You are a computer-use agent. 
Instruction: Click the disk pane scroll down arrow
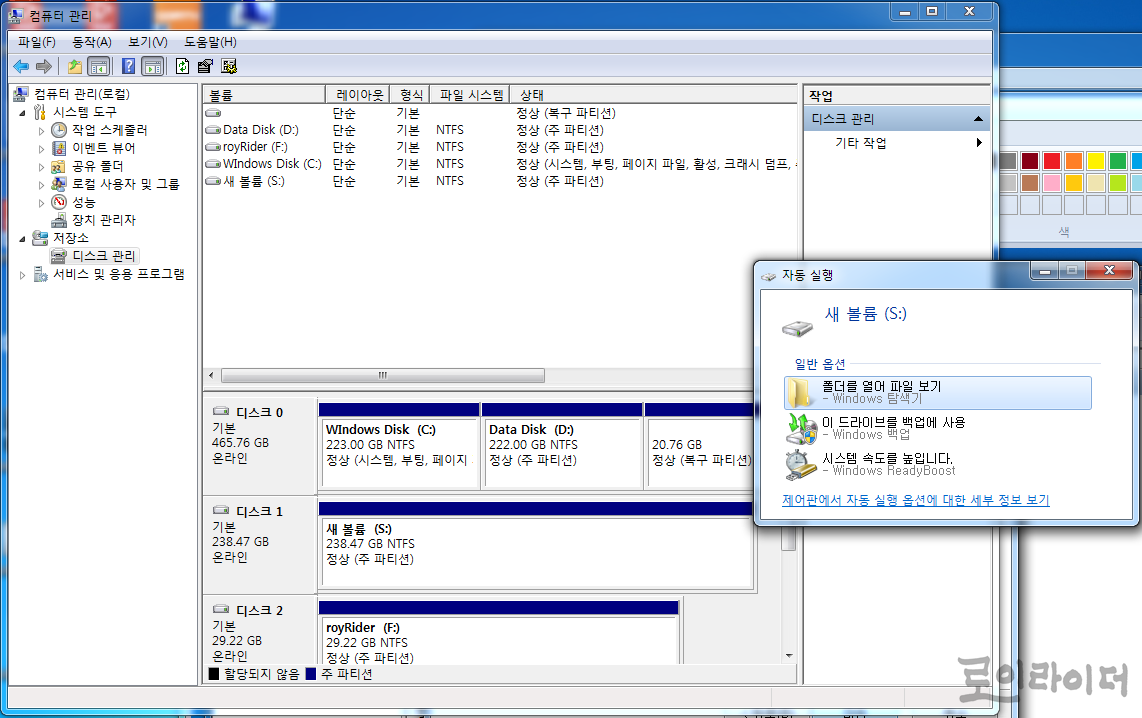(x=789, y=655)
